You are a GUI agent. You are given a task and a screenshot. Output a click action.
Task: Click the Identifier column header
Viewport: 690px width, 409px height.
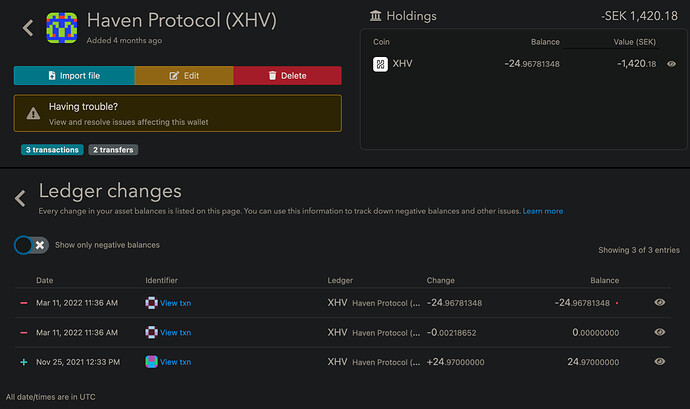click(161, 280)
